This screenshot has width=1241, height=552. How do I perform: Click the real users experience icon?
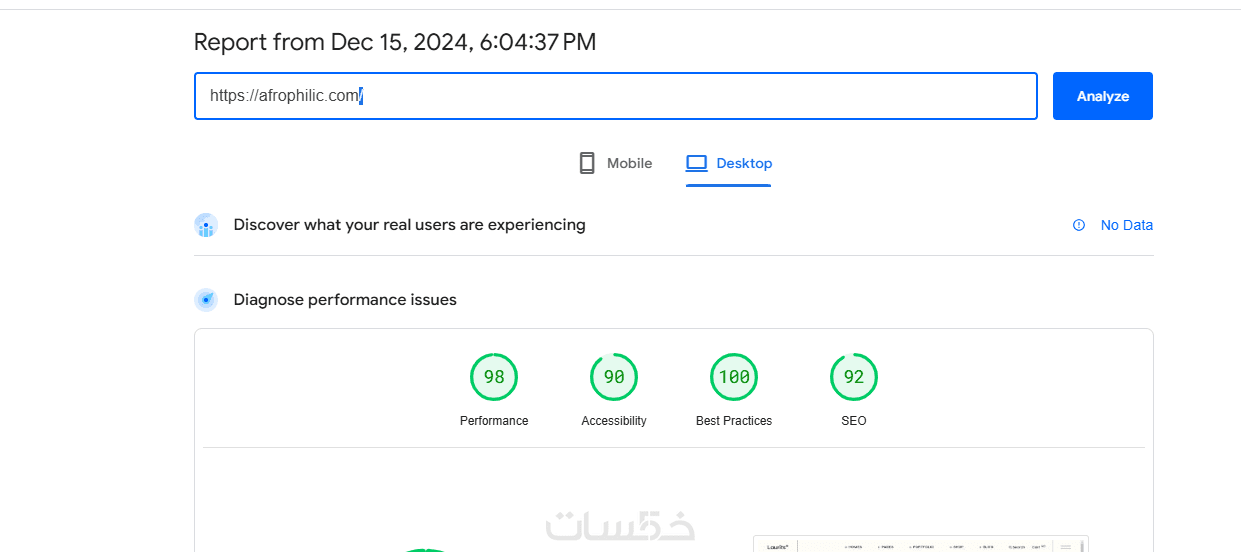[206, 225]
